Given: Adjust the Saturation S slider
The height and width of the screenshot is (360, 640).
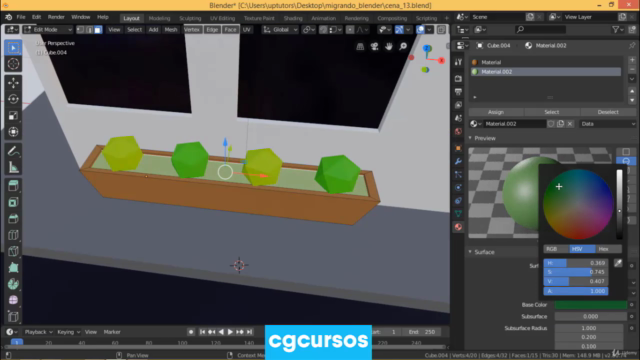Looking at the screenshot, I should [x=576, y=272].
